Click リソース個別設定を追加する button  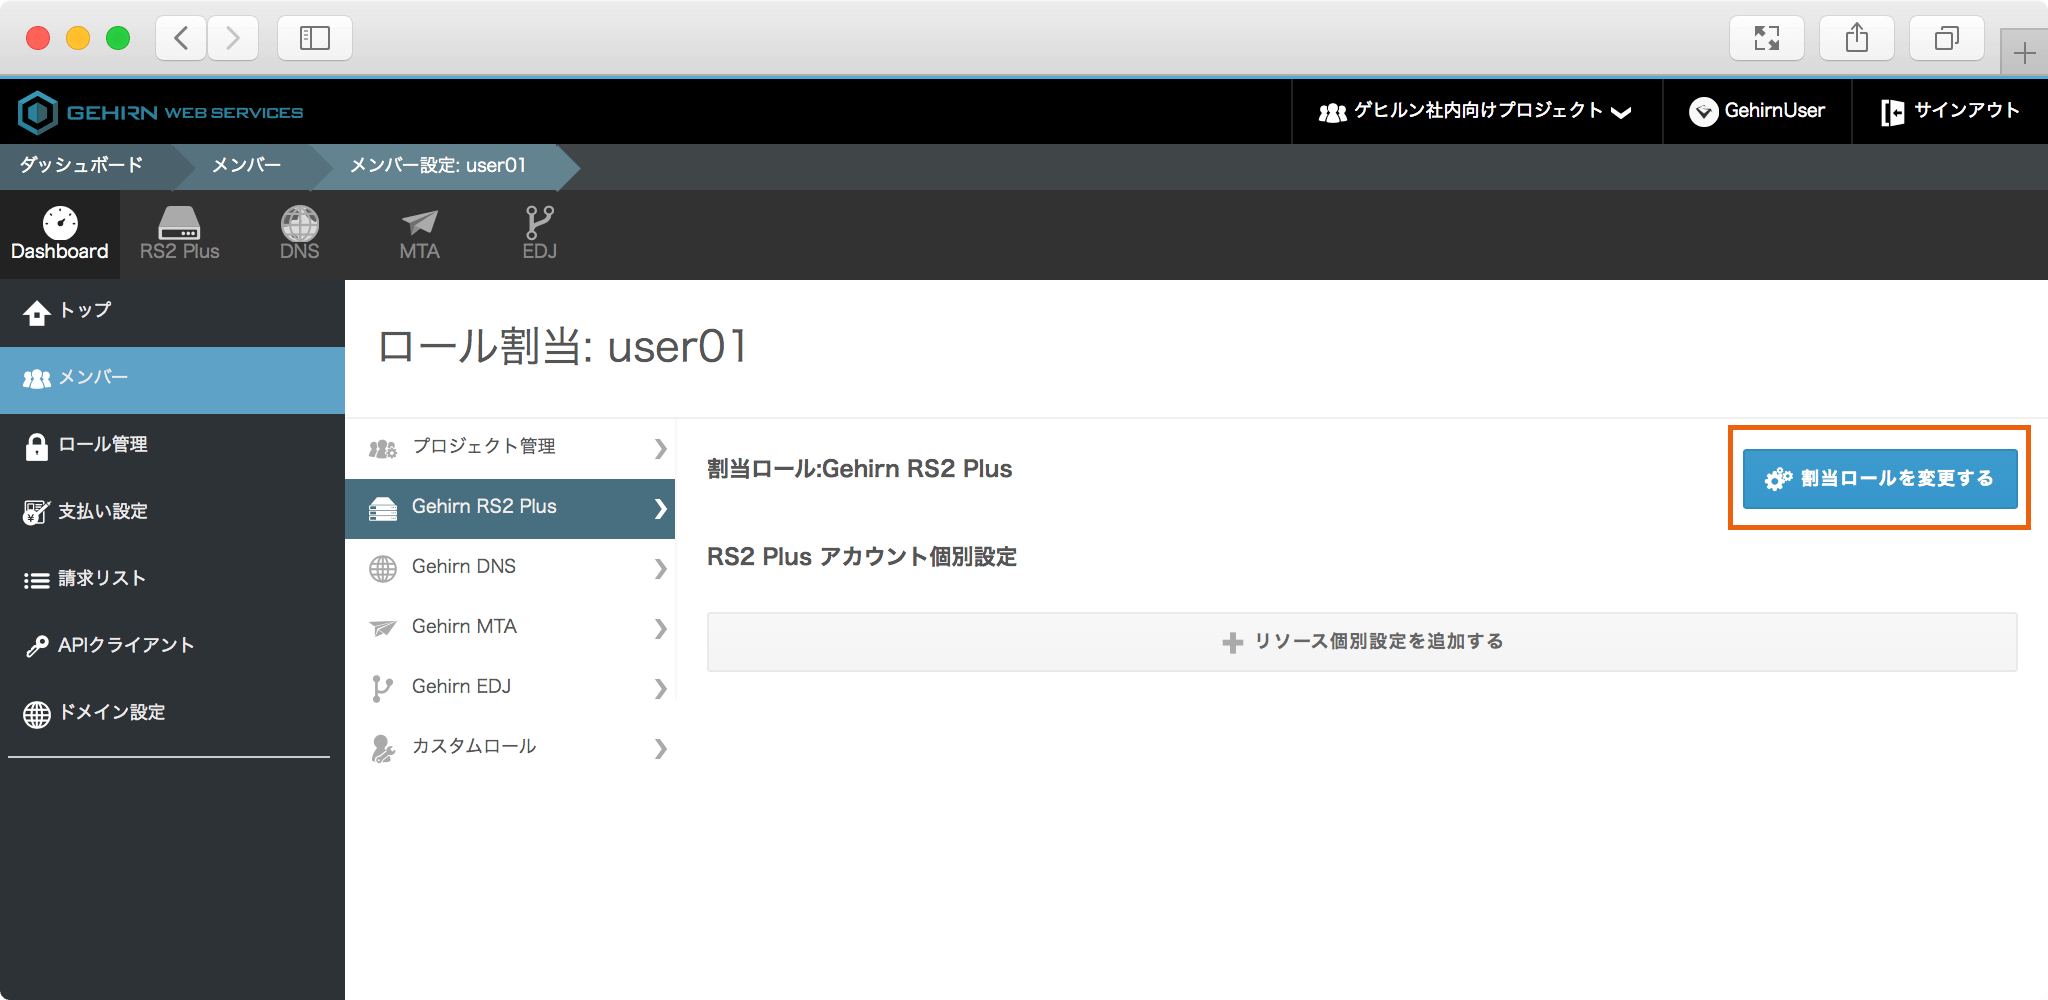click(1361, 642)
